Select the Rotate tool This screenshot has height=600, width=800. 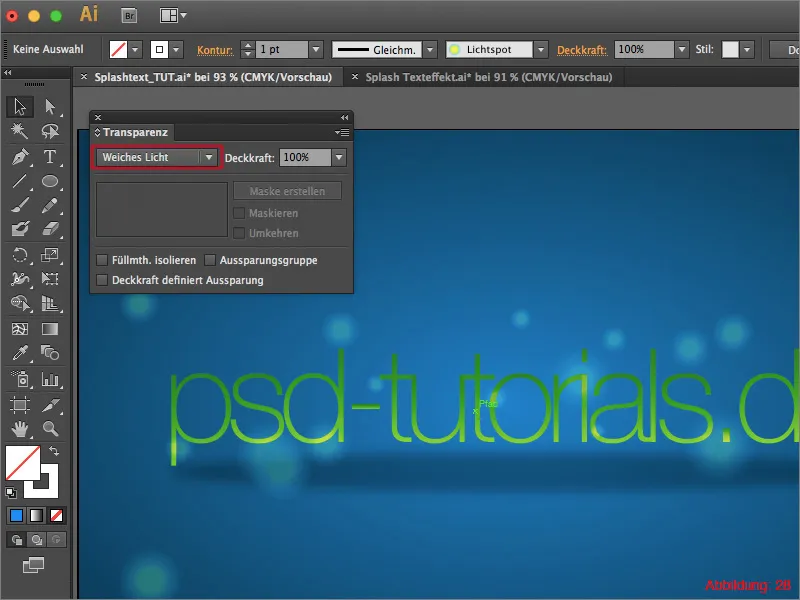(x=20, y=254)
